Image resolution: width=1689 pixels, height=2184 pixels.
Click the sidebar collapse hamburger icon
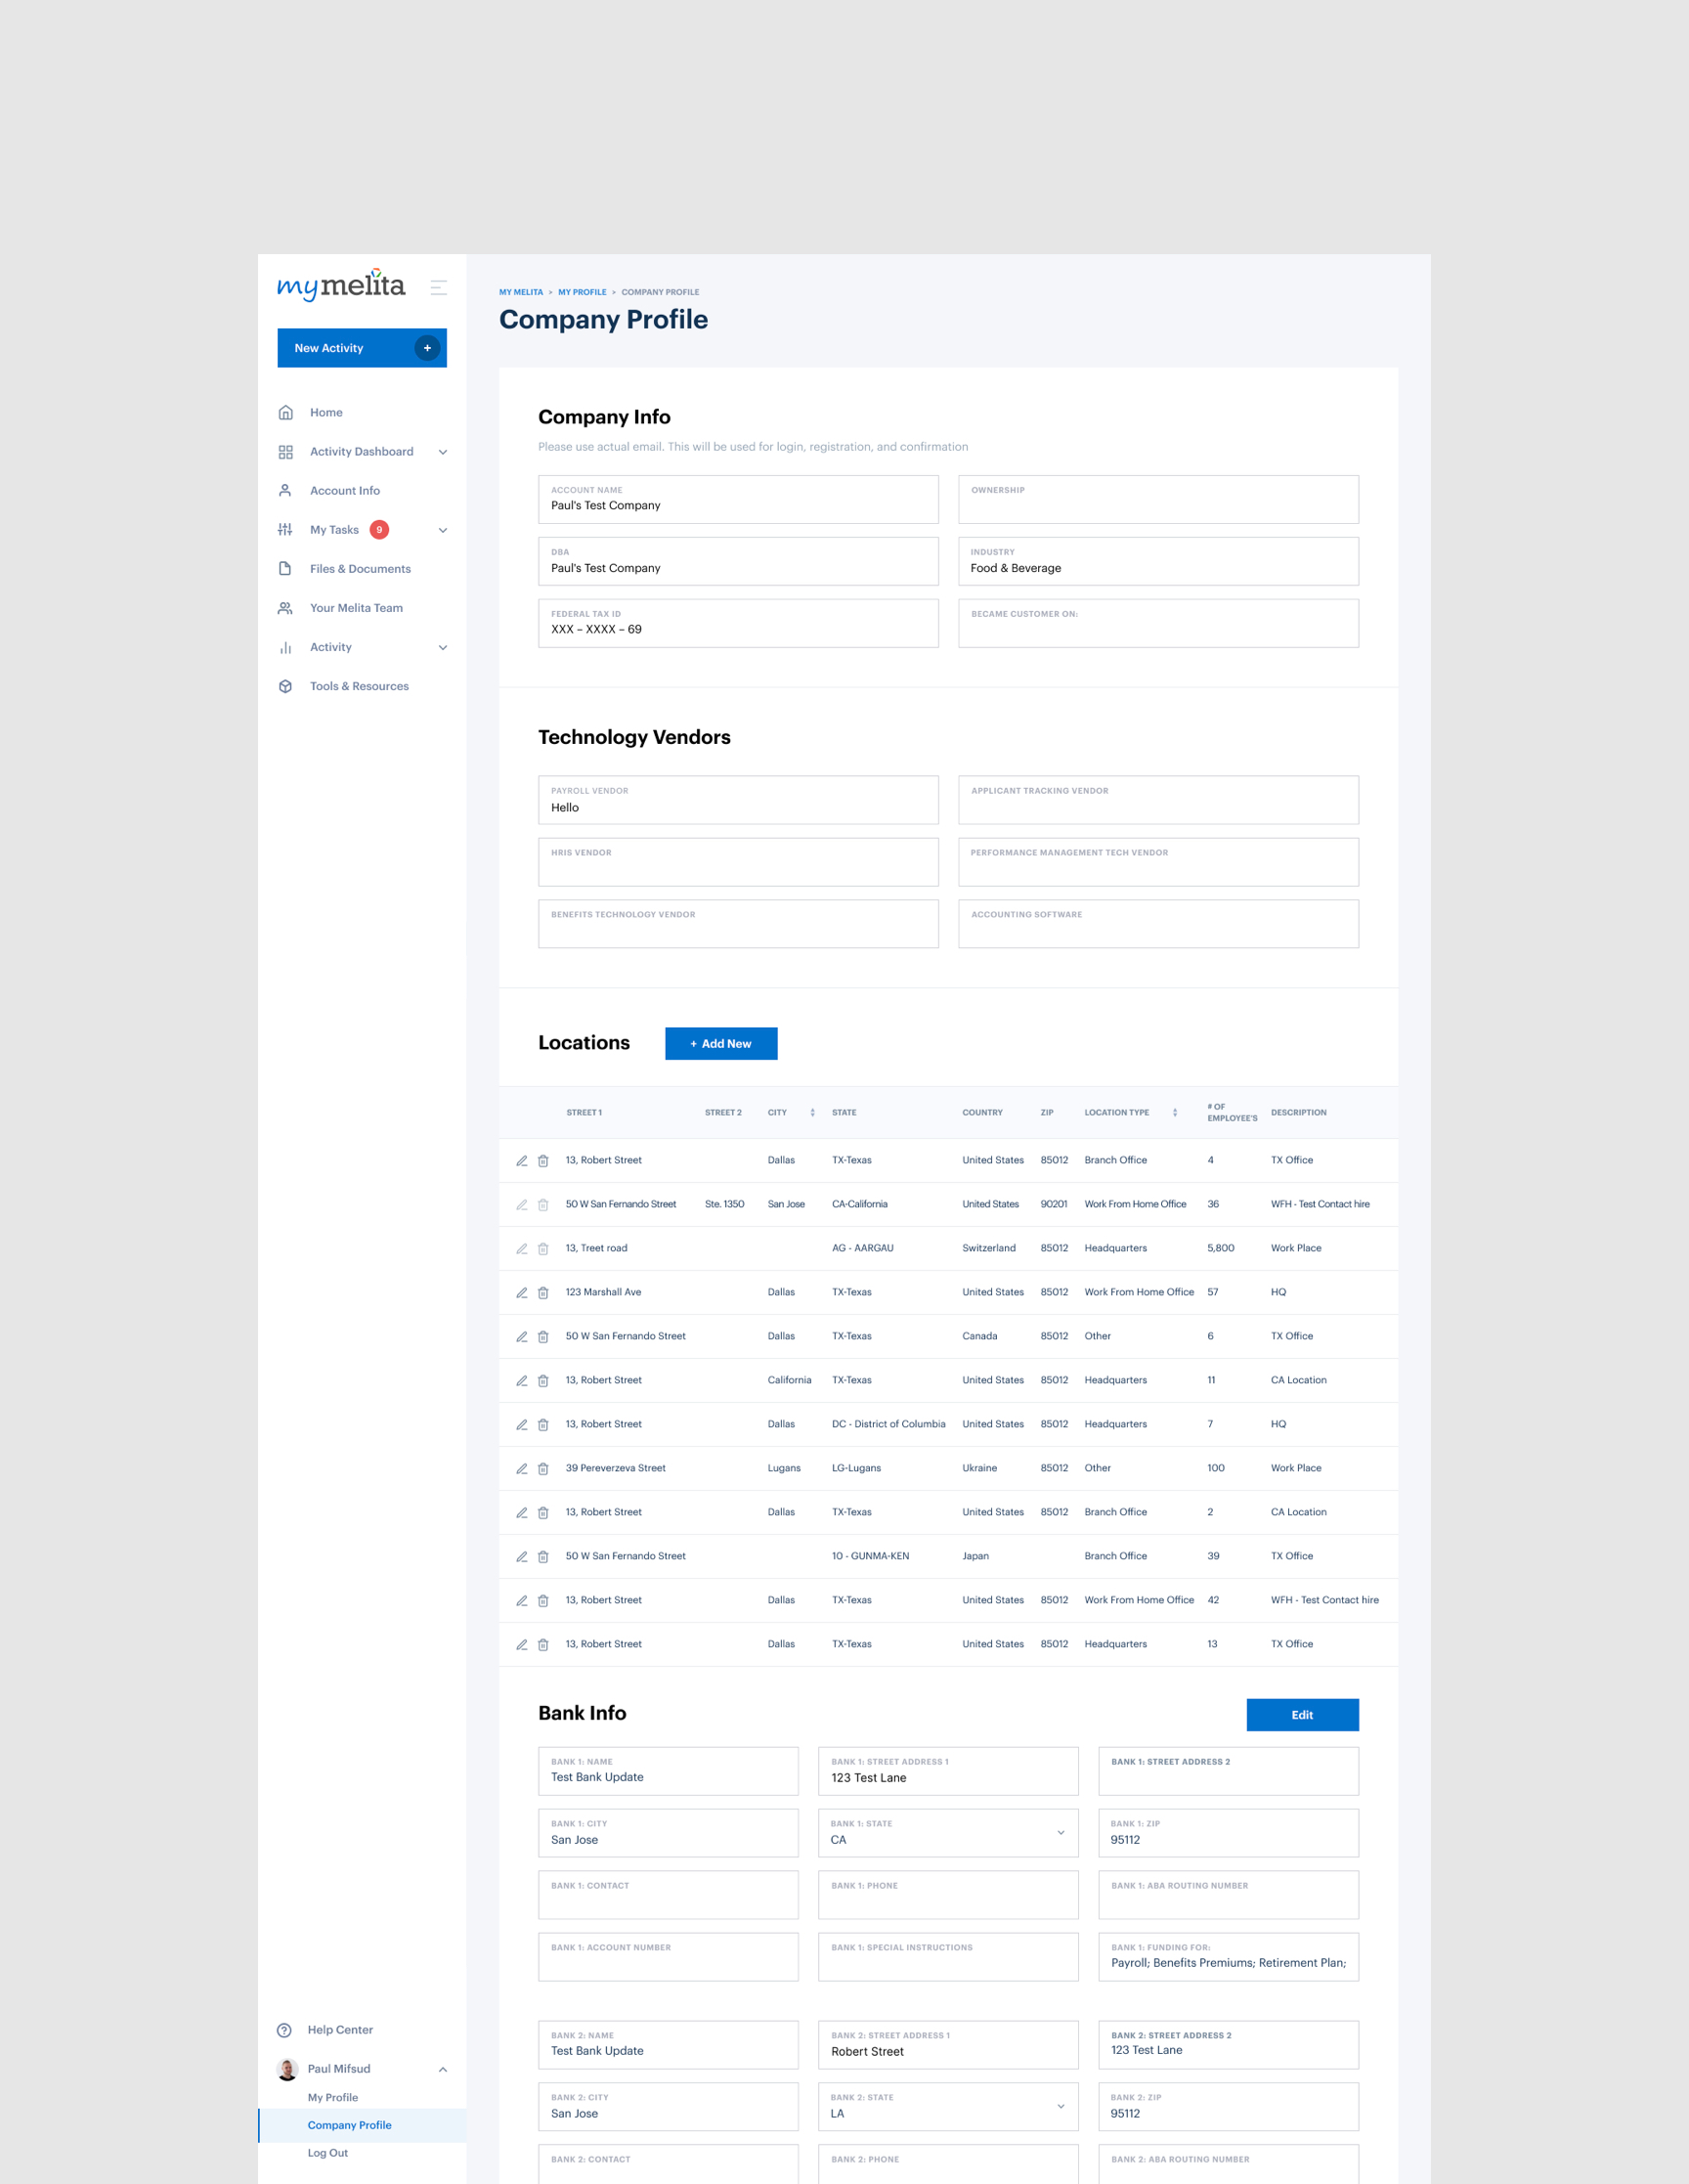point(438,288)
